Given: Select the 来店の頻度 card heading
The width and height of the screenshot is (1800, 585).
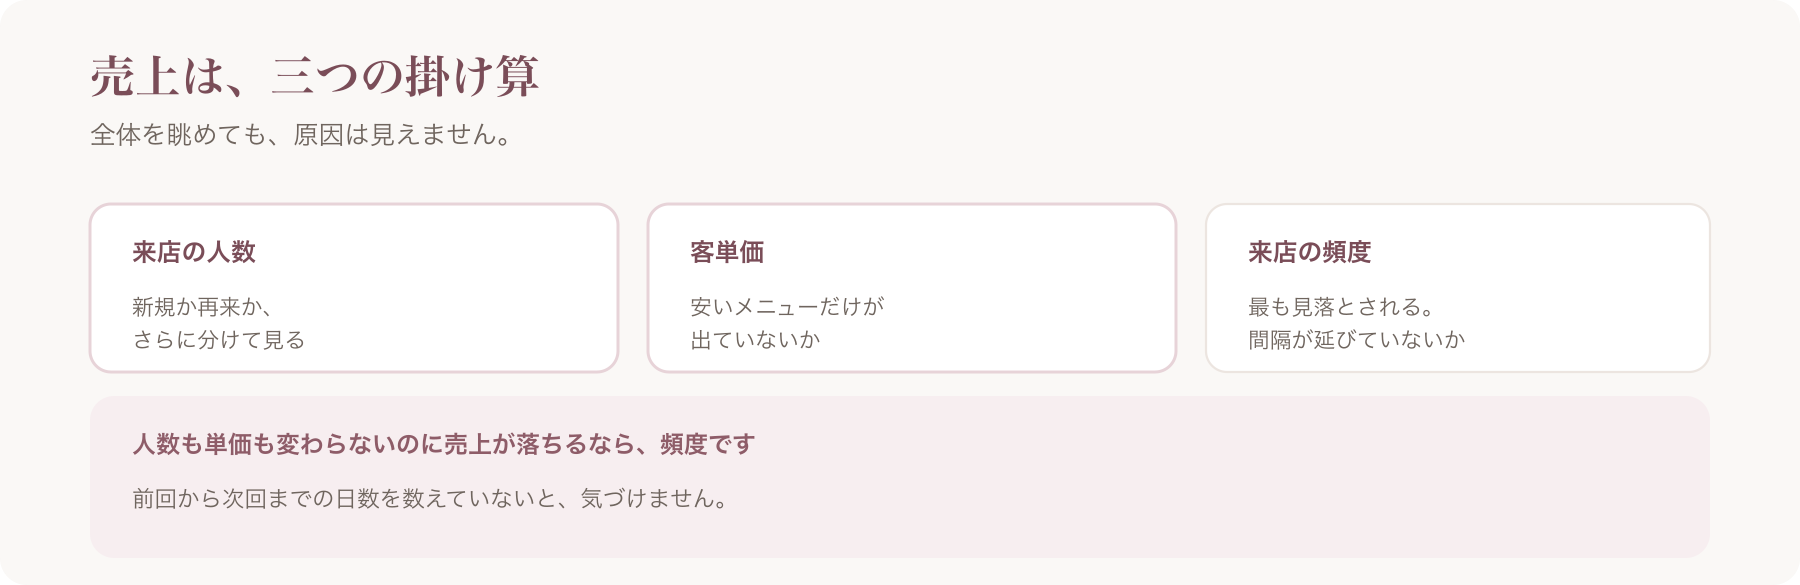Looking at the screenshot, I should (1309, 252).
